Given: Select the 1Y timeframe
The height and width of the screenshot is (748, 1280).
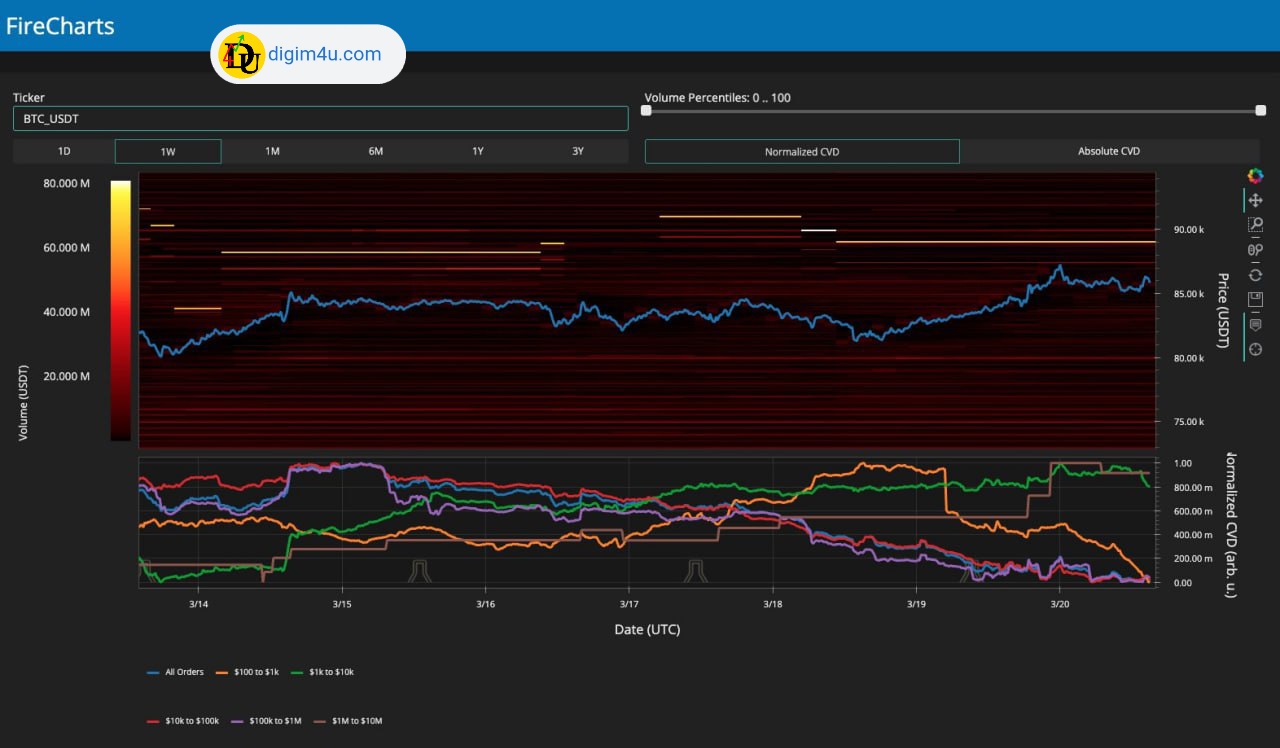Looking at the screenshot, I should point(478,151).
